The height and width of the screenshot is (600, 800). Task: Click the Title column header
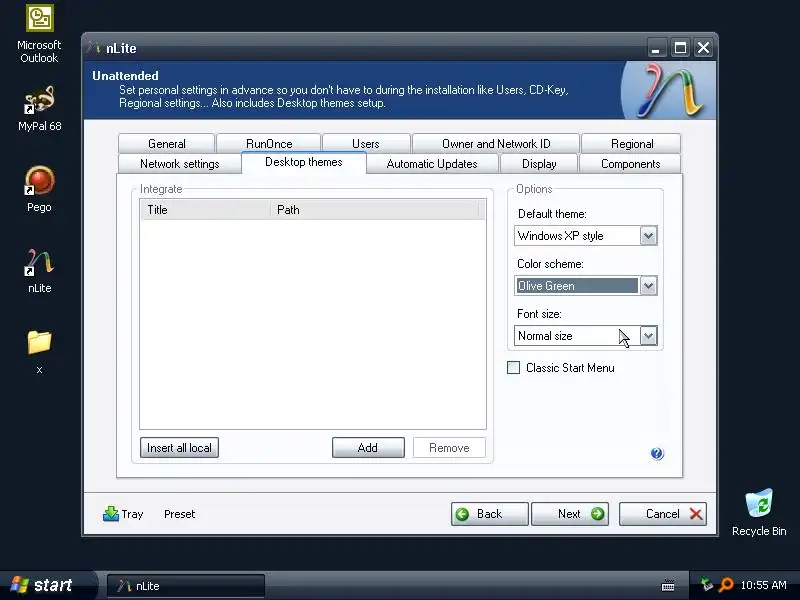click(x=206, y=210)
